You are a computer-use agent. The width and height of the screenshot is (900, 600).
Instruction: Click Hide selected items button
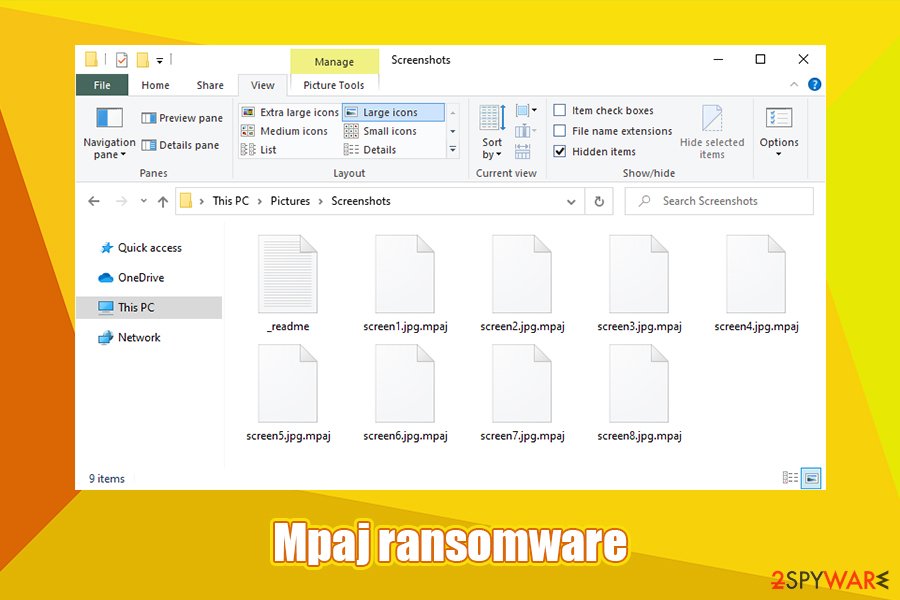[712, 132]
